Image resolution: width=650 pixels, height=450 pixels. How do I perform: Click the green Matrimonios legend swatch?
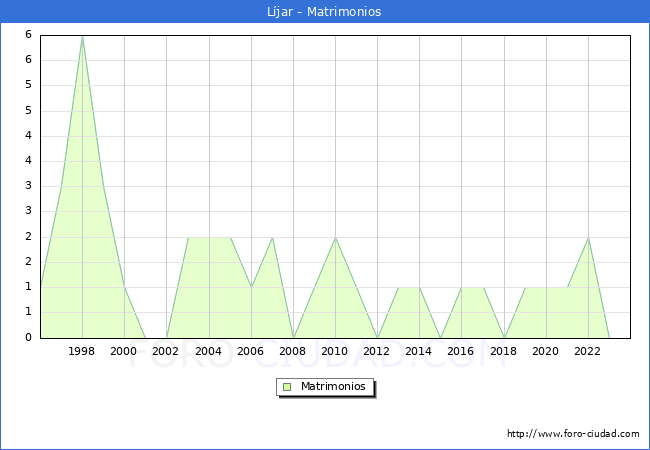point(287,387)
